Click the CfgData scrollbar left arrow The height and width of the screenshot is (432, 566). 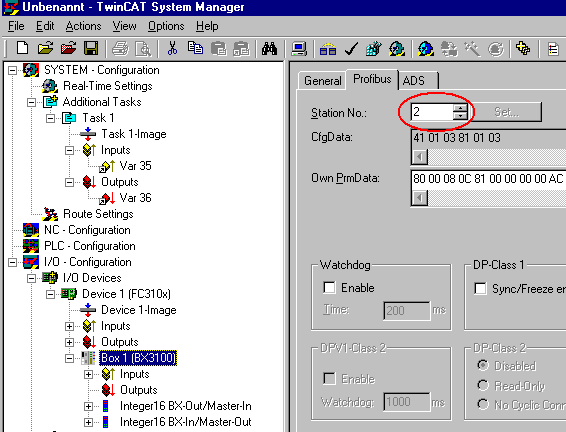(x=419, y=157)
